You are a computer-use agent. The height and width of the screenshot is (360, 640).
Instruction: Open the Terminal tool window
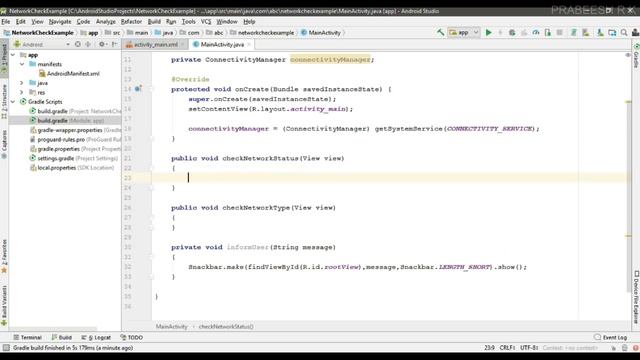pyautogui.click(x=27, y=338)
